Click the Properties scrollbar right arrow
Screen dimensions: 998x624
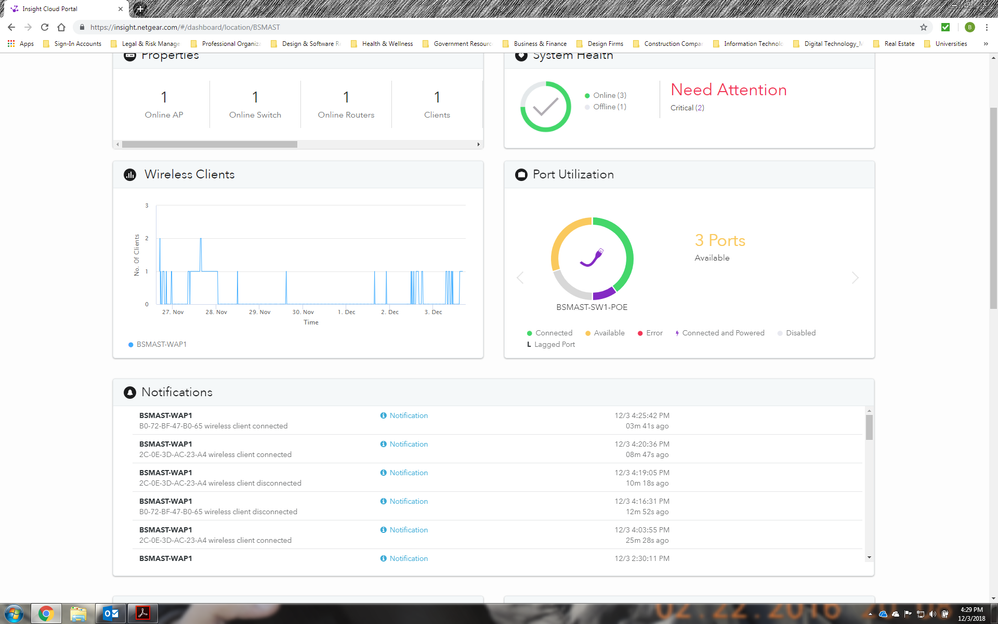coord(479,145)
